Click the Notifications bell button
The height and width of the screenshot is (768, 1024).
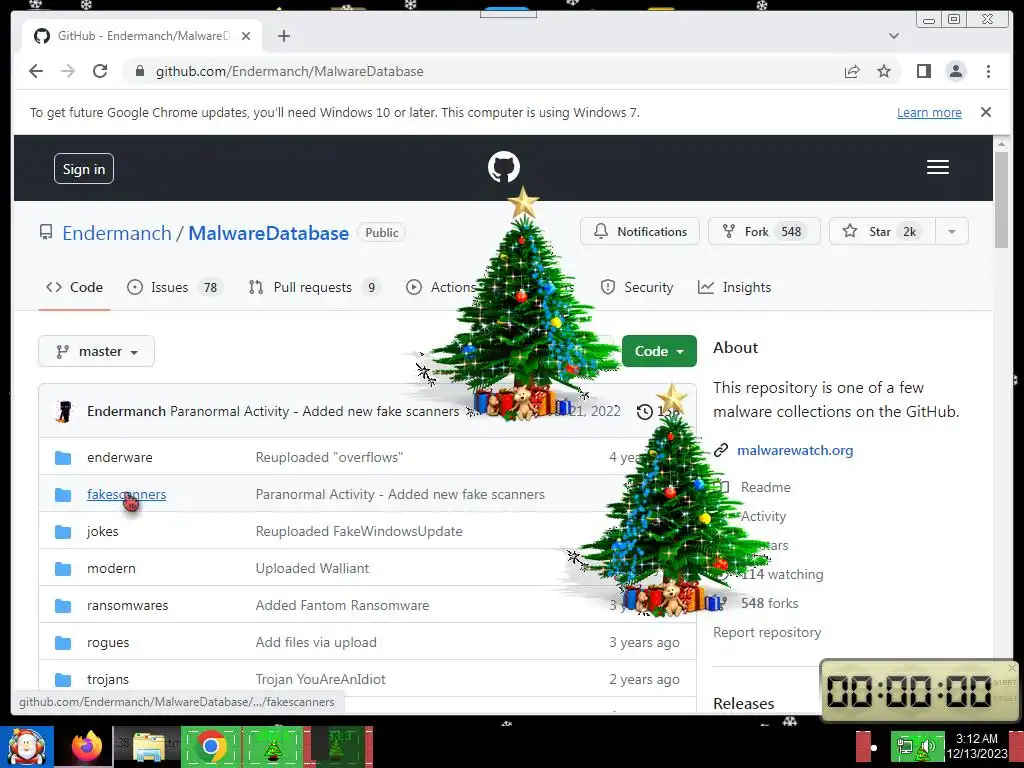tap(639, 231)
